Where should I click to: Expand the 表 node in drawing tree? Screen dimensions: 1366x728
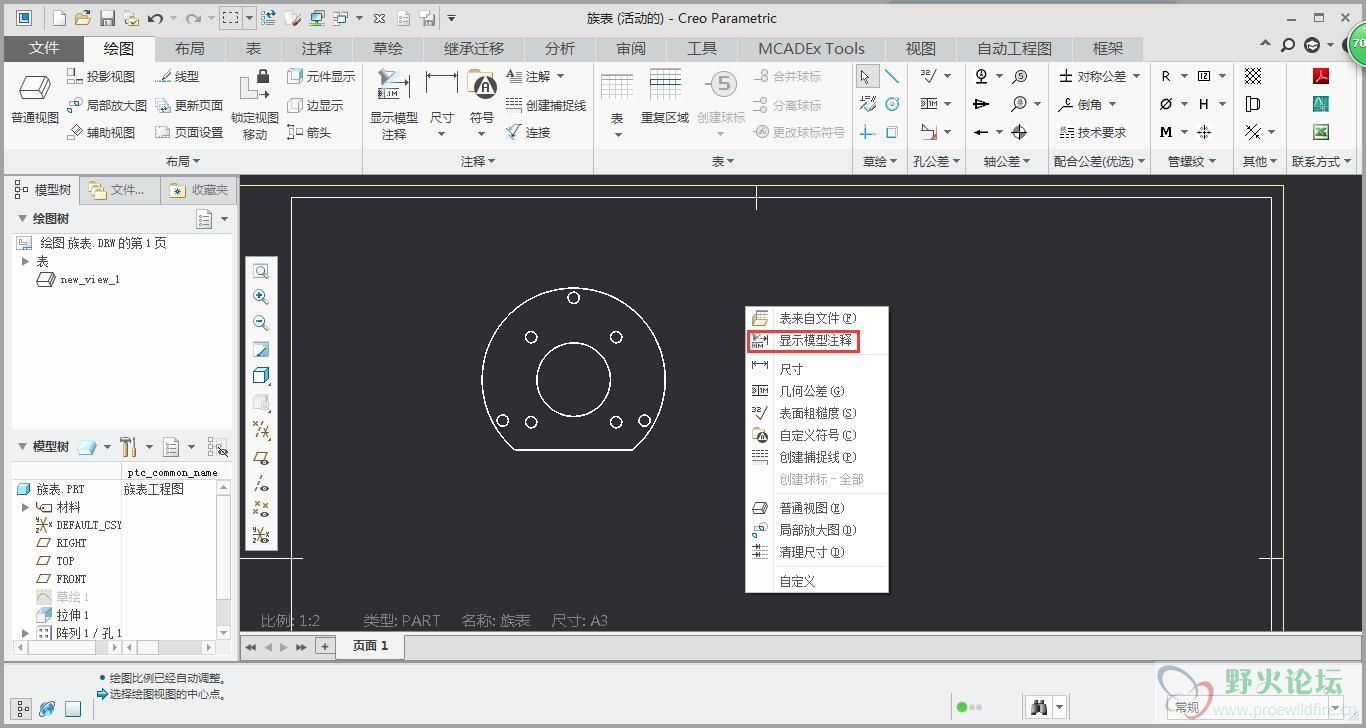[x=26, y=261]
